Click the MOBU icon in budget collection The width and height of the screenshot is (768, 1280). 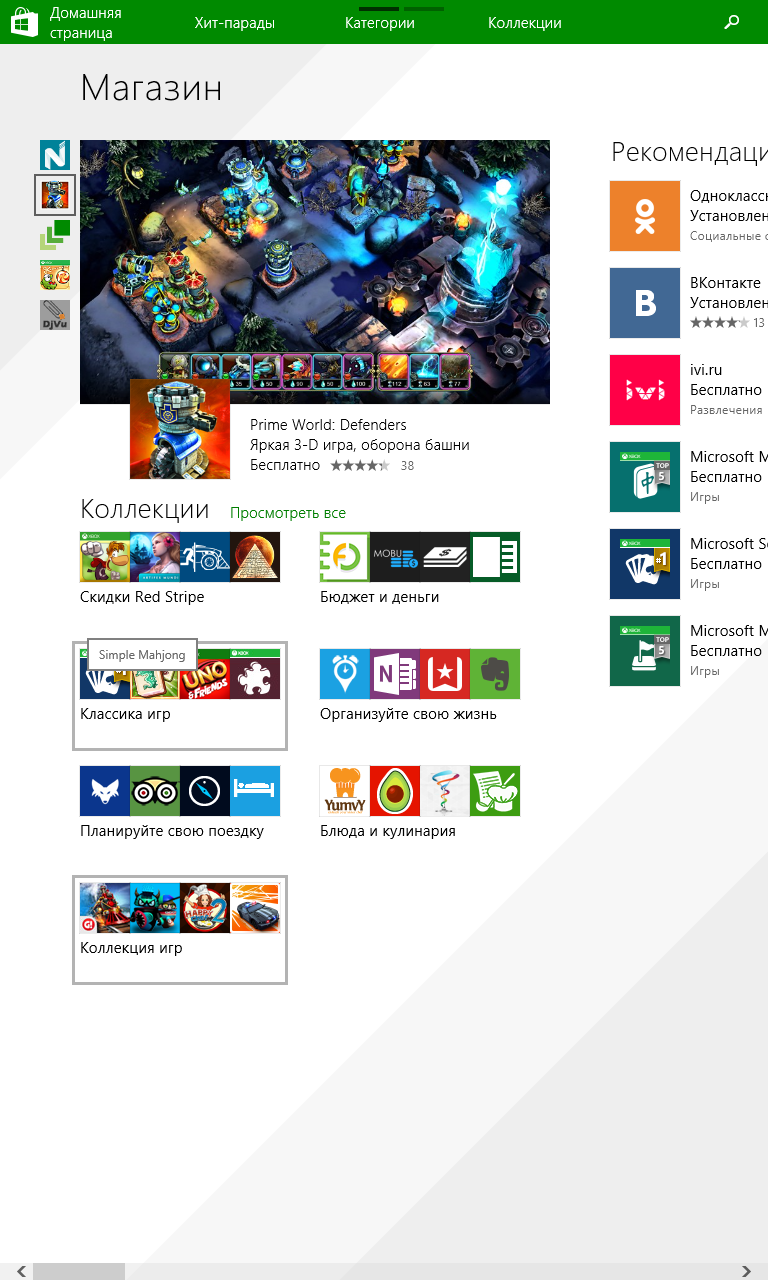pyautogui.click(x=395, y=557)
